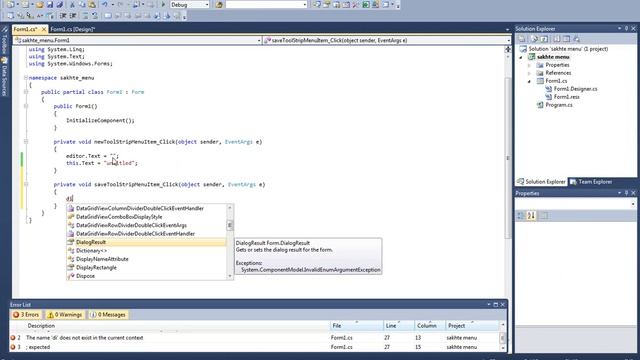This screenshot has width=640, height=360.
Task: Click the Save icon in the toolbar
Action: [50, 5]
